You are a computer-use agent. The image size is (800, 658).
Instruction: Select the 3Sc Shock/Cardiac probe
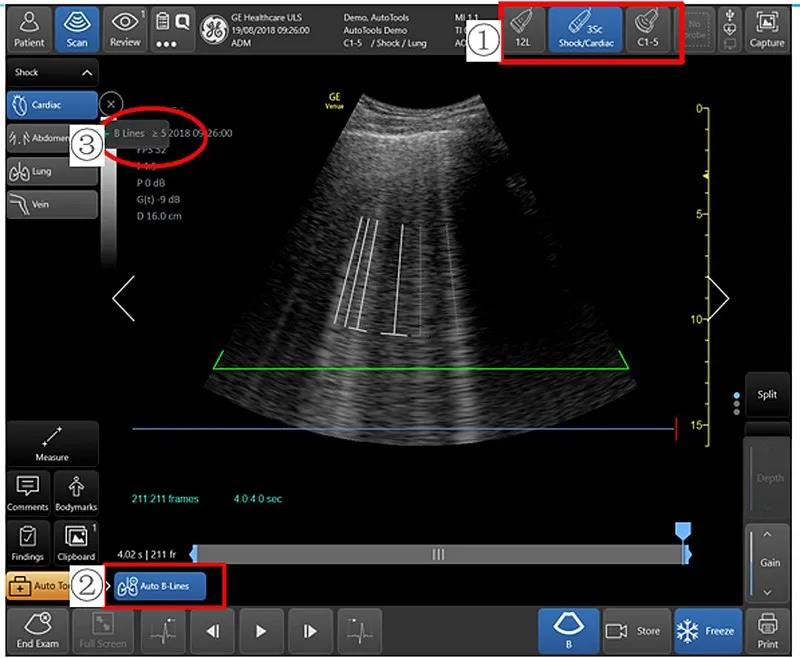(x=585, y=30)
